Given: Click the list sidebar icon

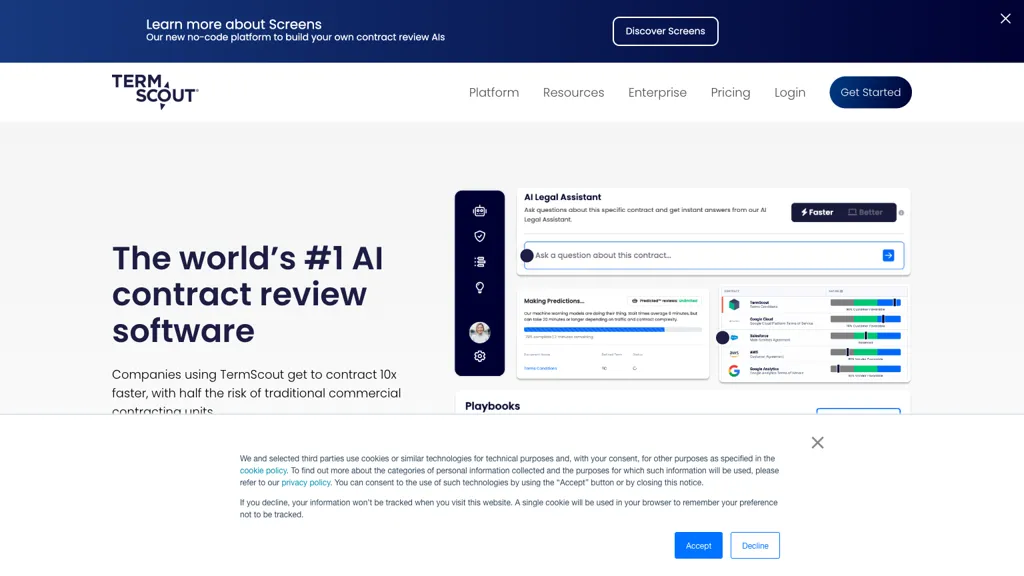Looking at the screenshot, I should point(479,262).
